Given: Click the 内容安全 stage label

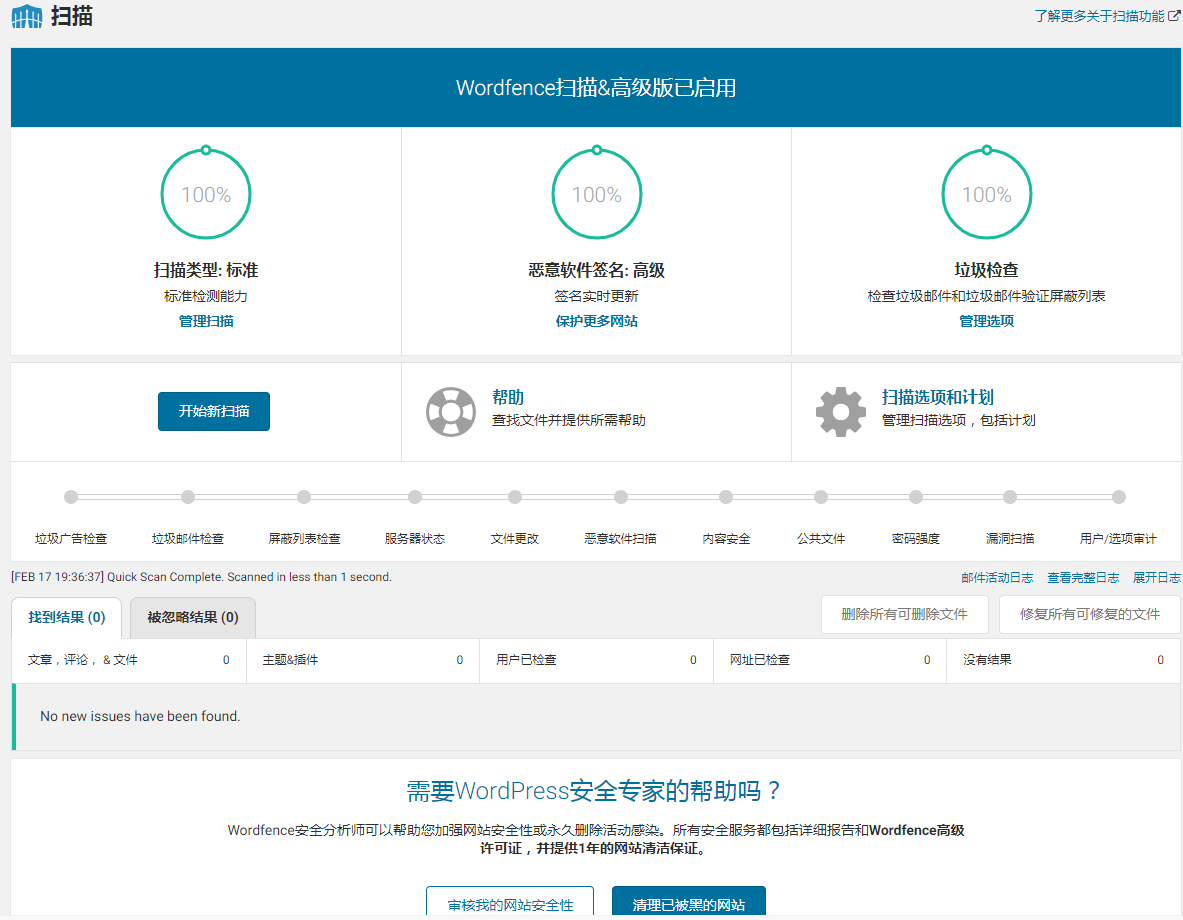Looking at the screenshot, I should tap(726, 539).
